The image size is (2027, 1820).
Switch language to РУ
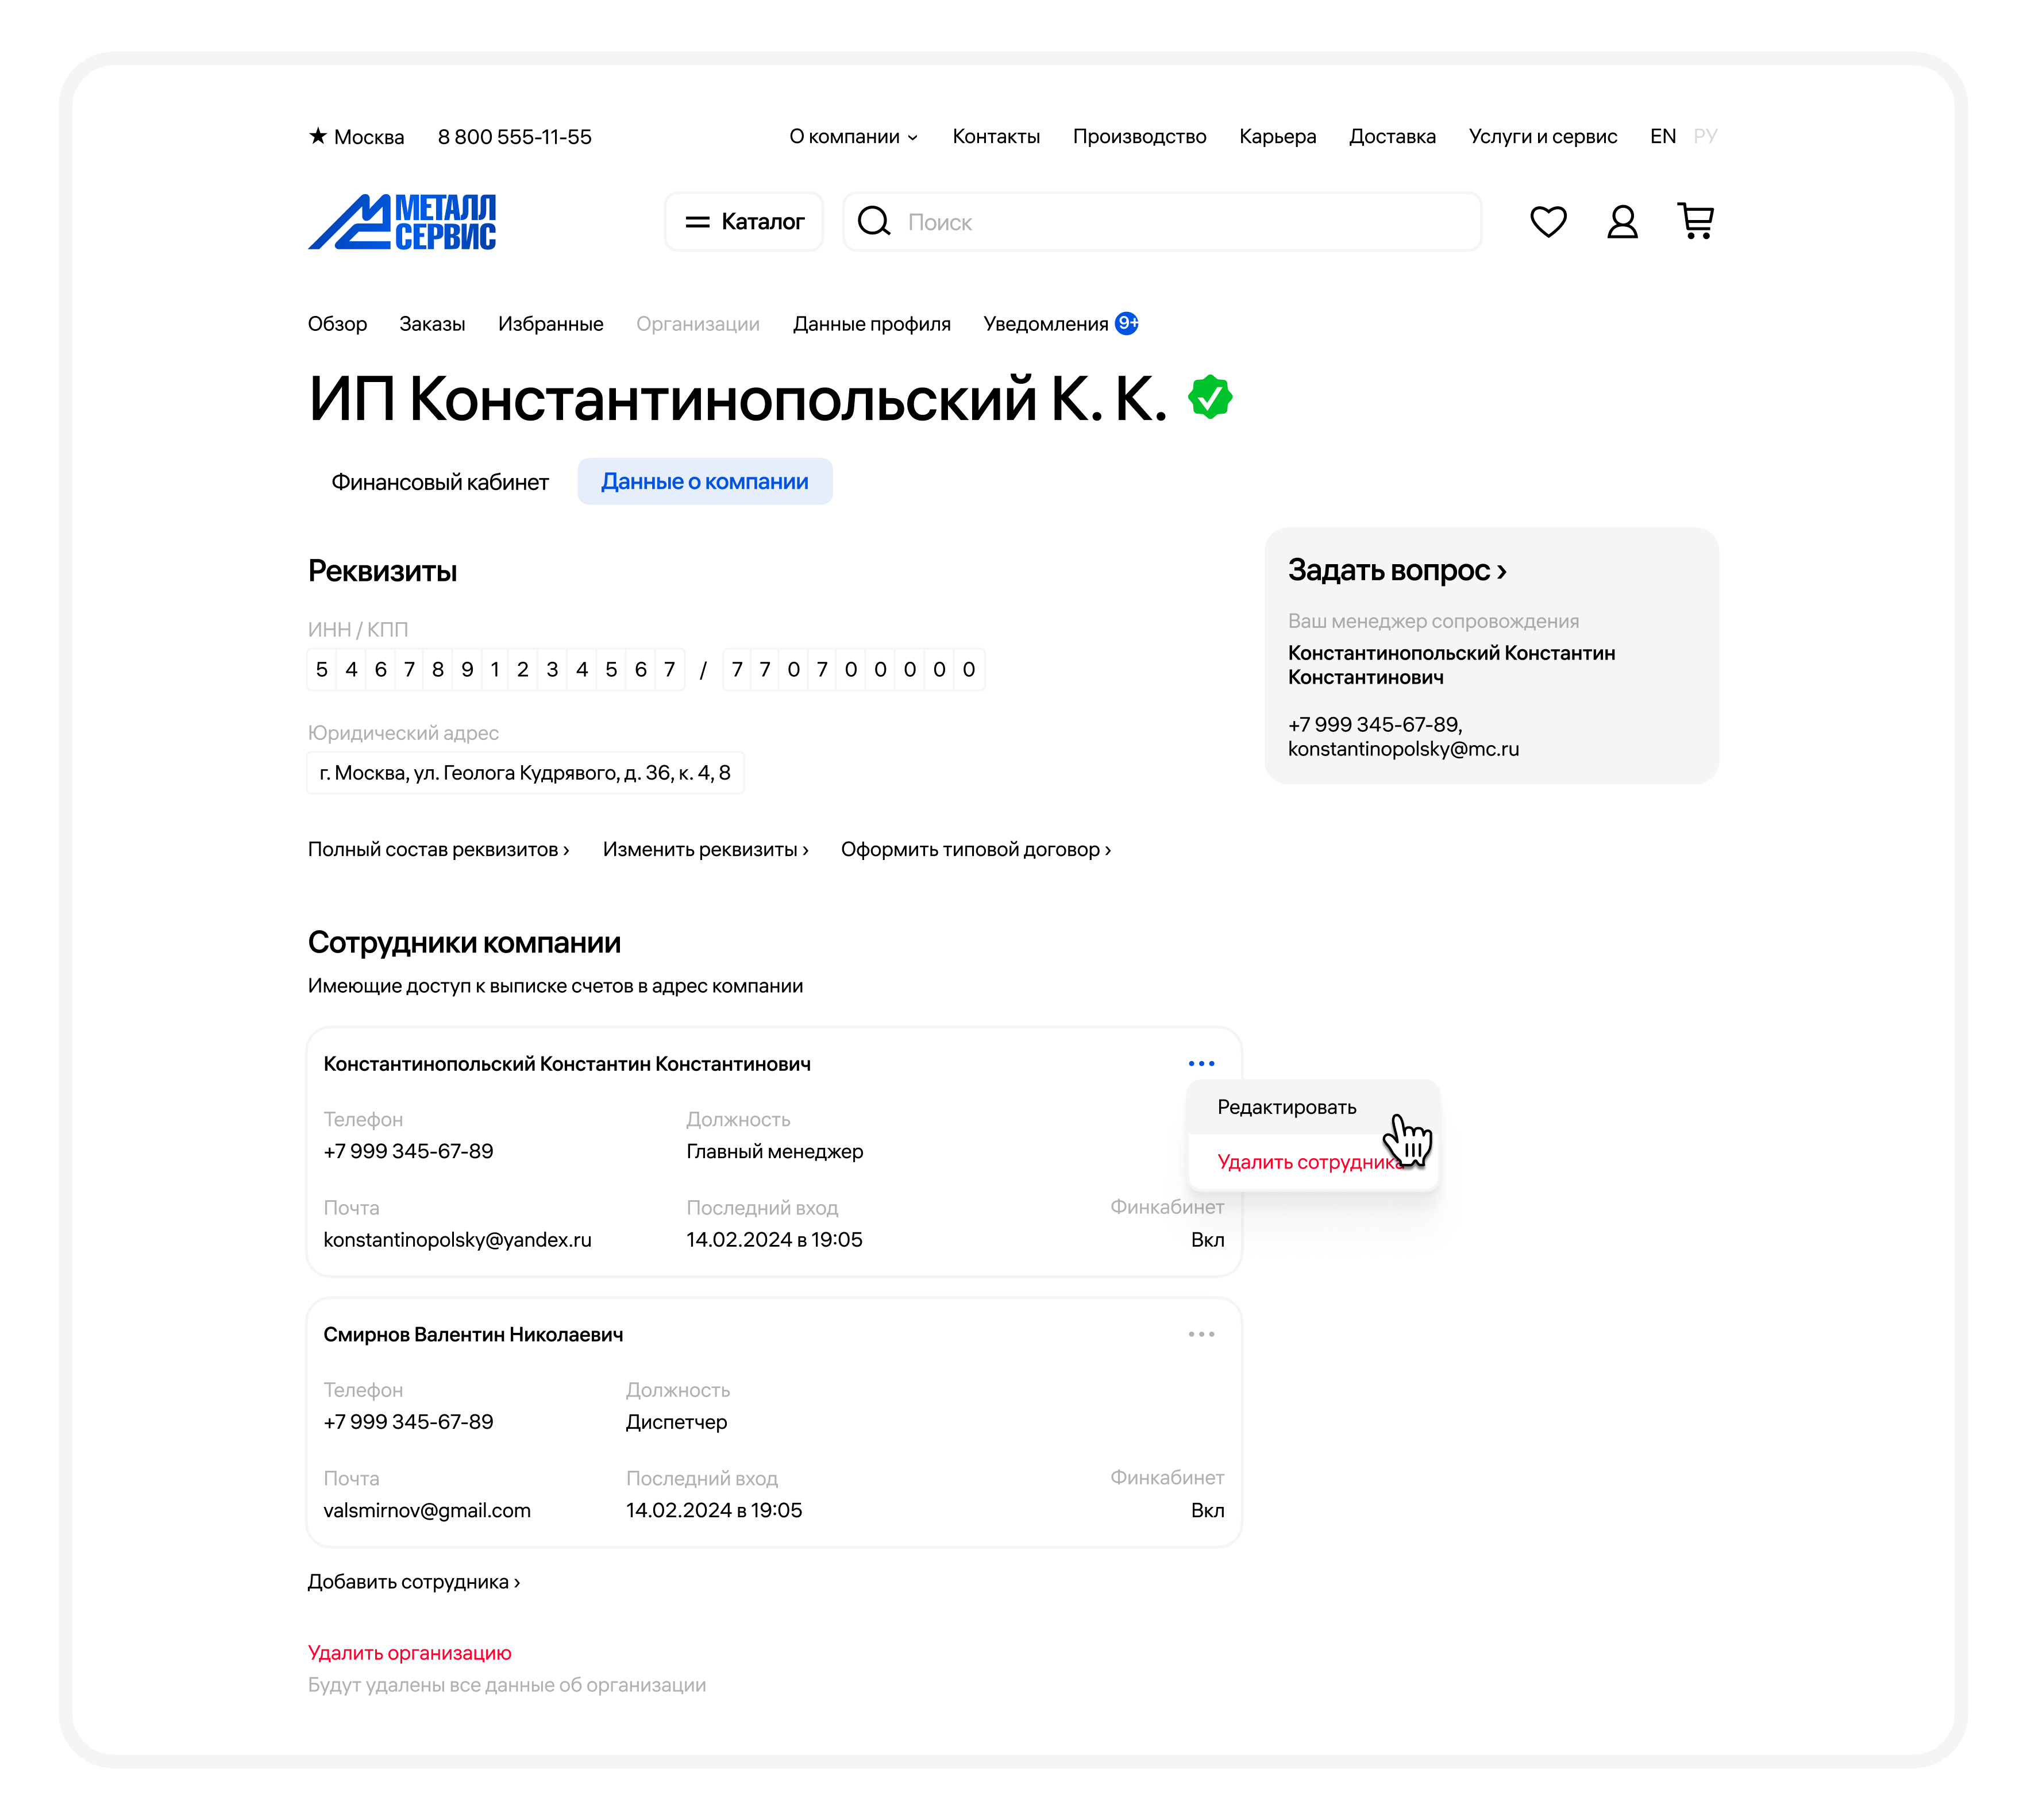(1705, 136)
